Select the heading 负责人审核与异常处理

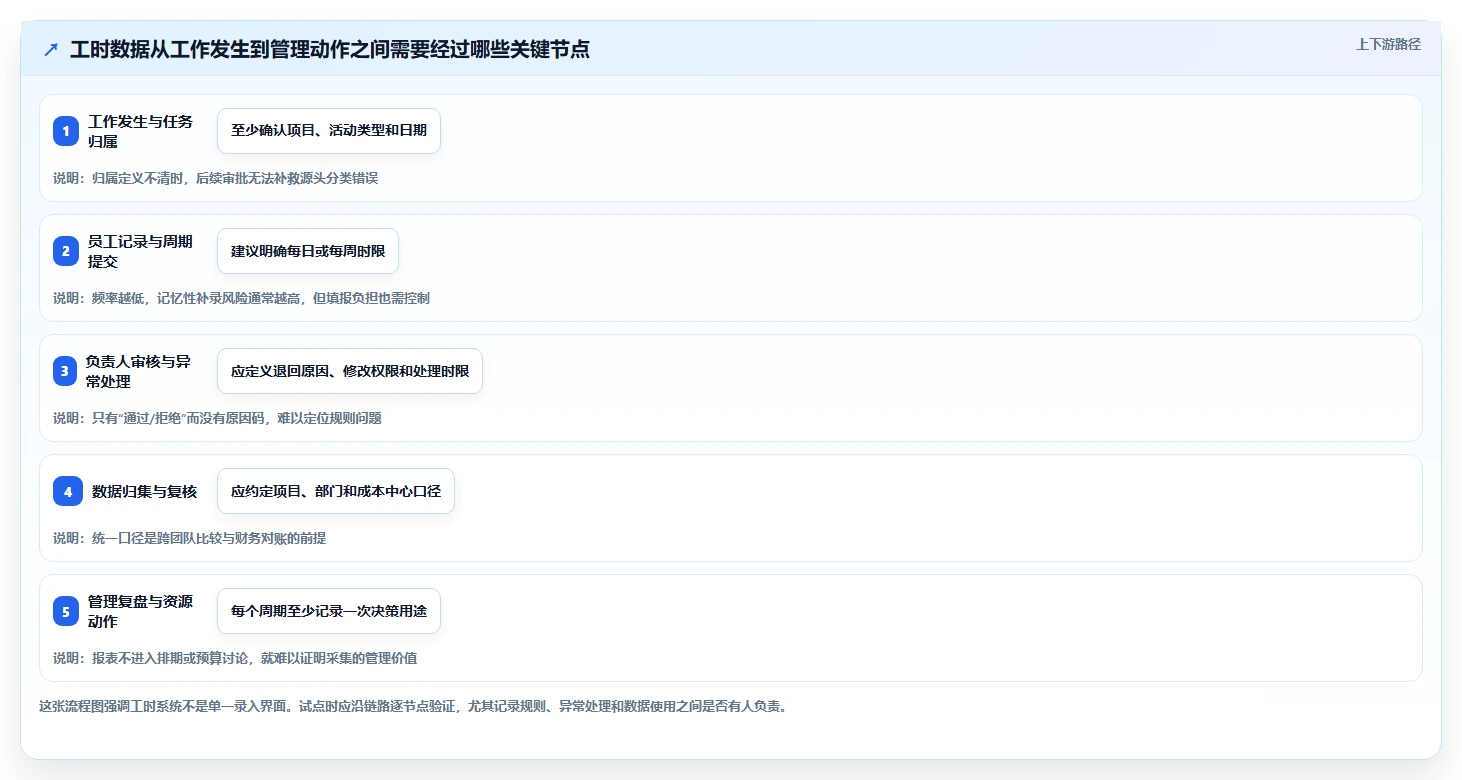point(139,371)
